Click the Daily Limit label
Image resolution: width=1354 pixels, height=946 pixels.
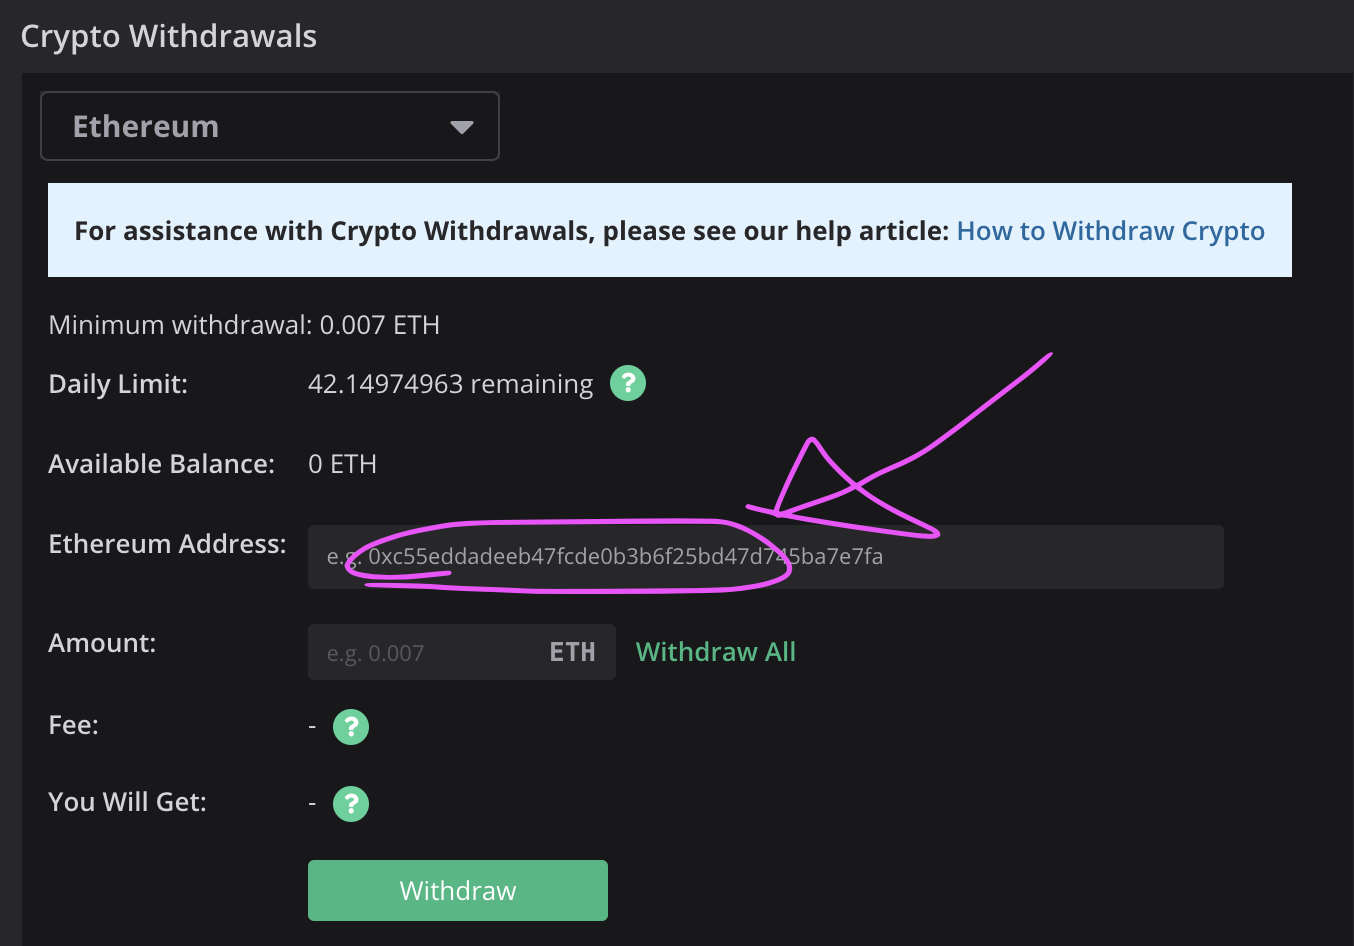point(118,384)
